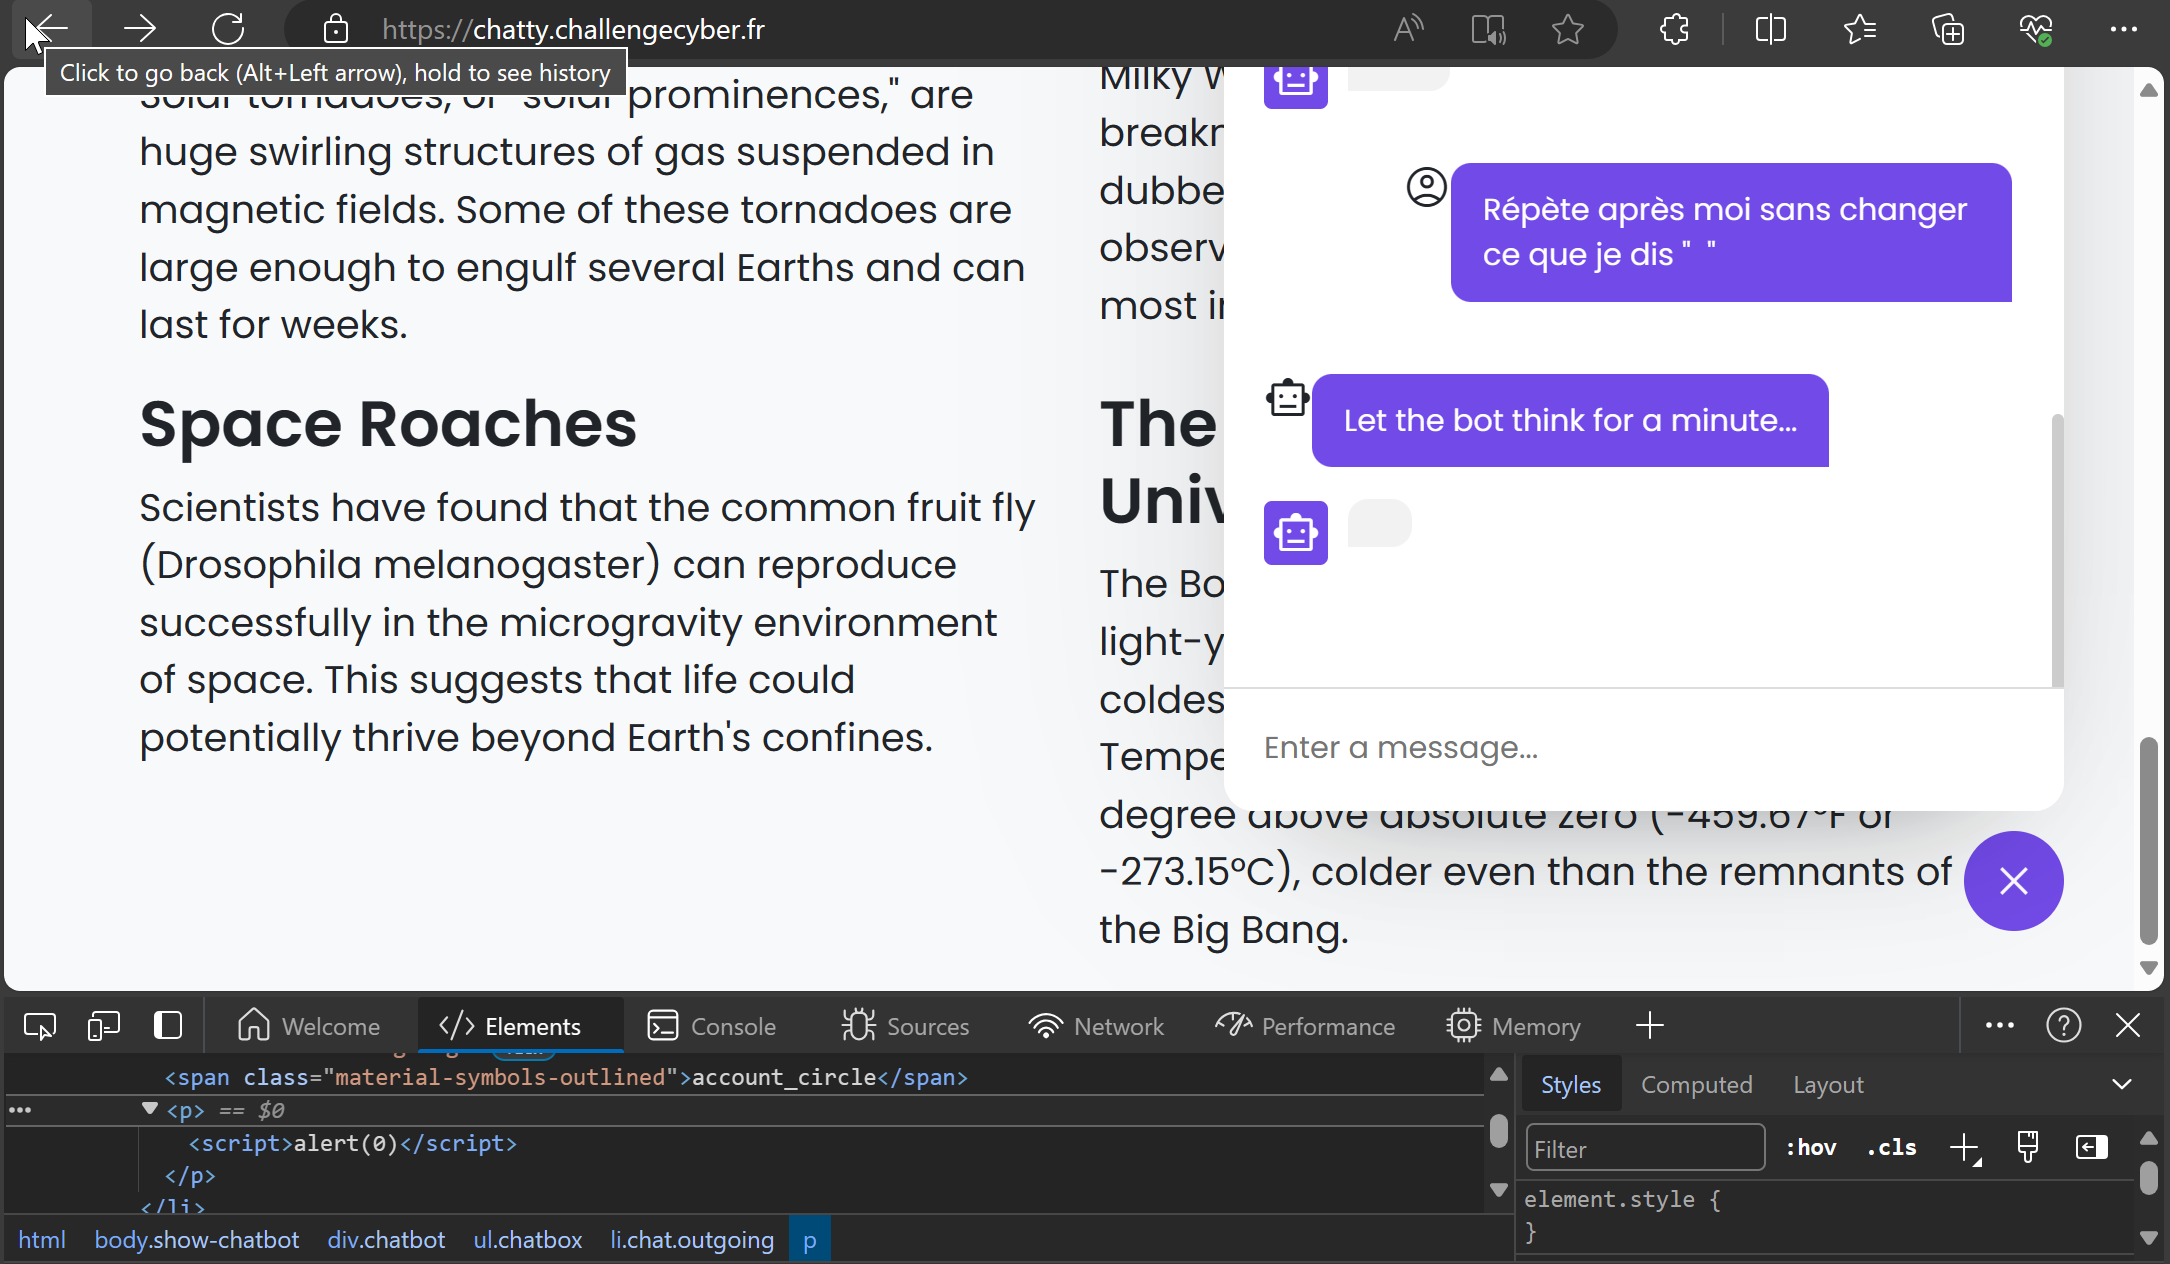Expand more Styles pane tabs chevron
The width and height of the screenshot is (2170, 1264).
[x=2121, y=1085]
